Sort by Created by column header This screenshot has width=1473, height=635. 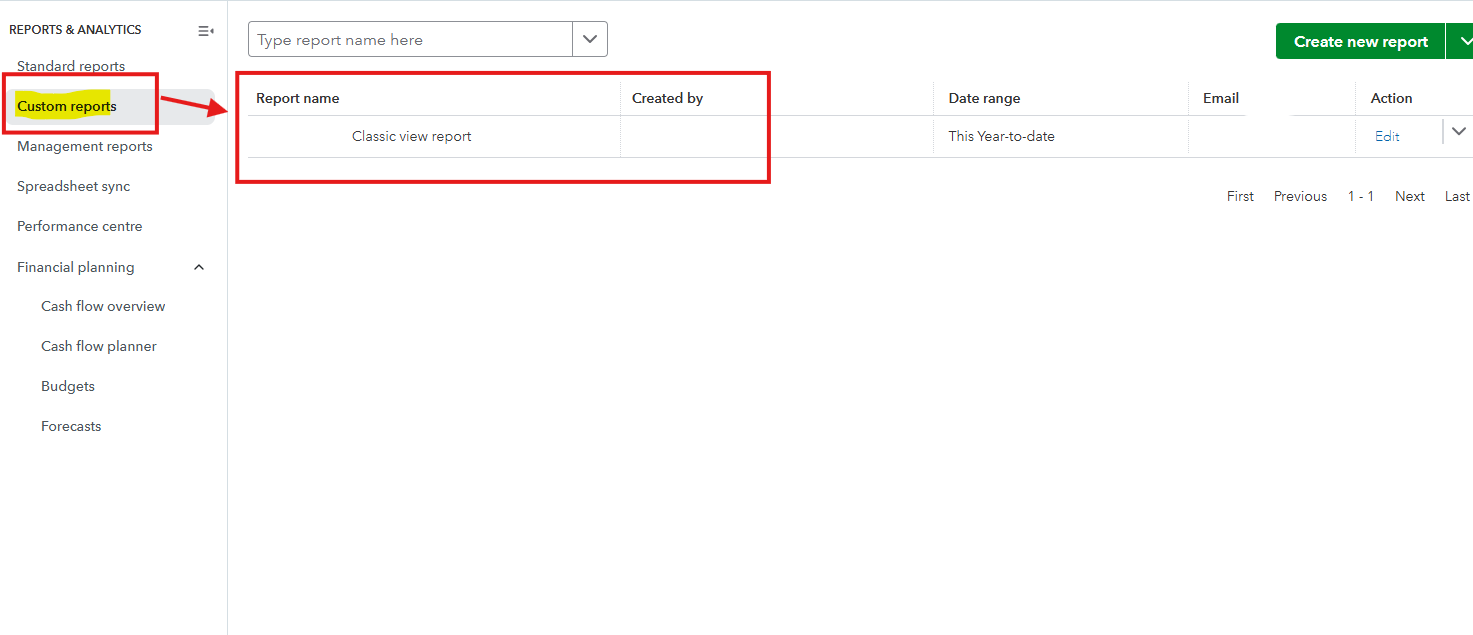[667, 98]
